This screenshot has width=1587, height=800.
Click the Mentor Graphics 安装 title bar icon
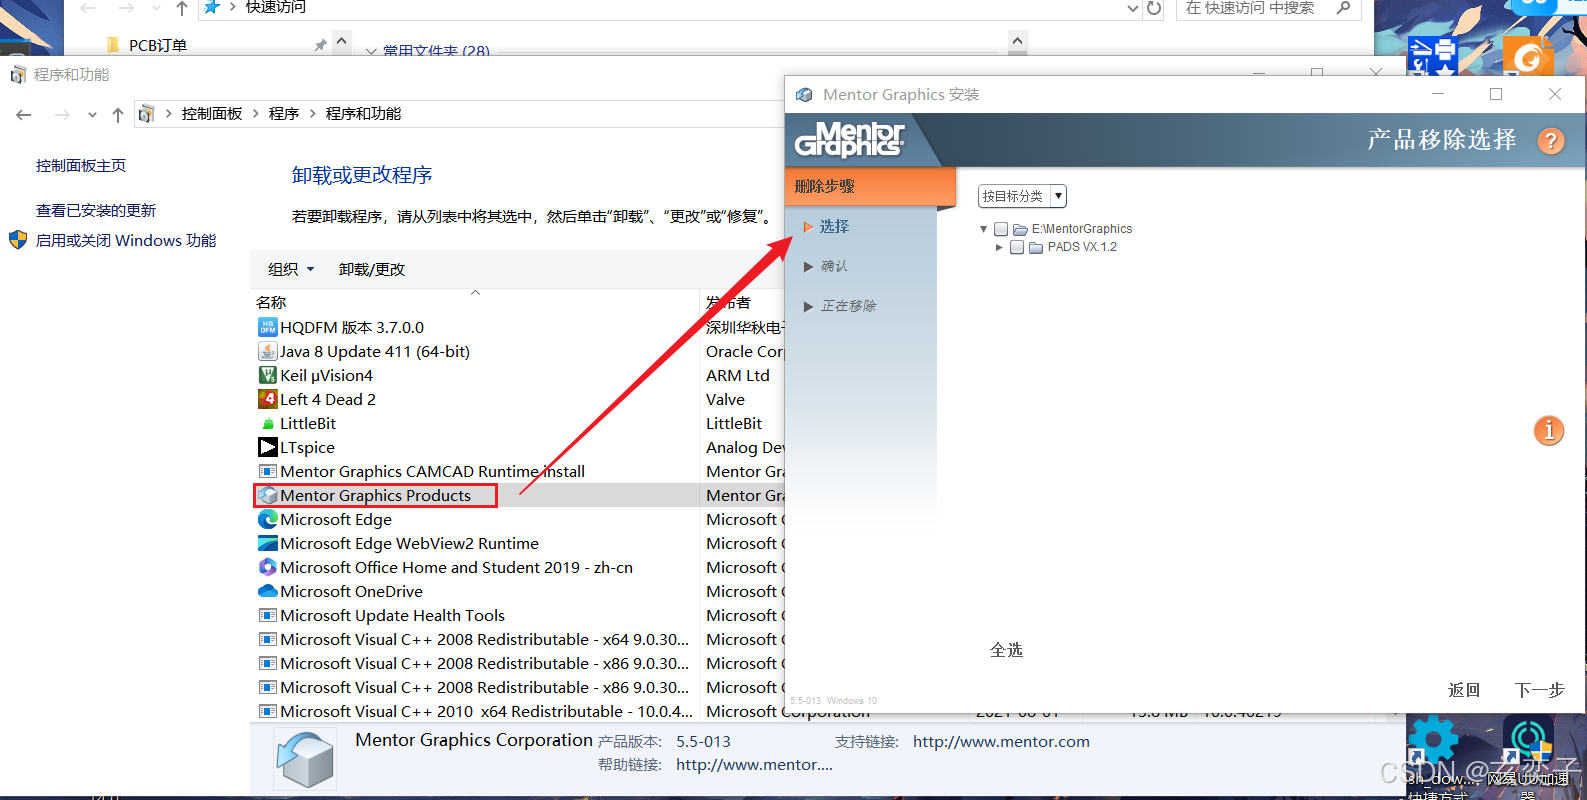coord(804,95)
